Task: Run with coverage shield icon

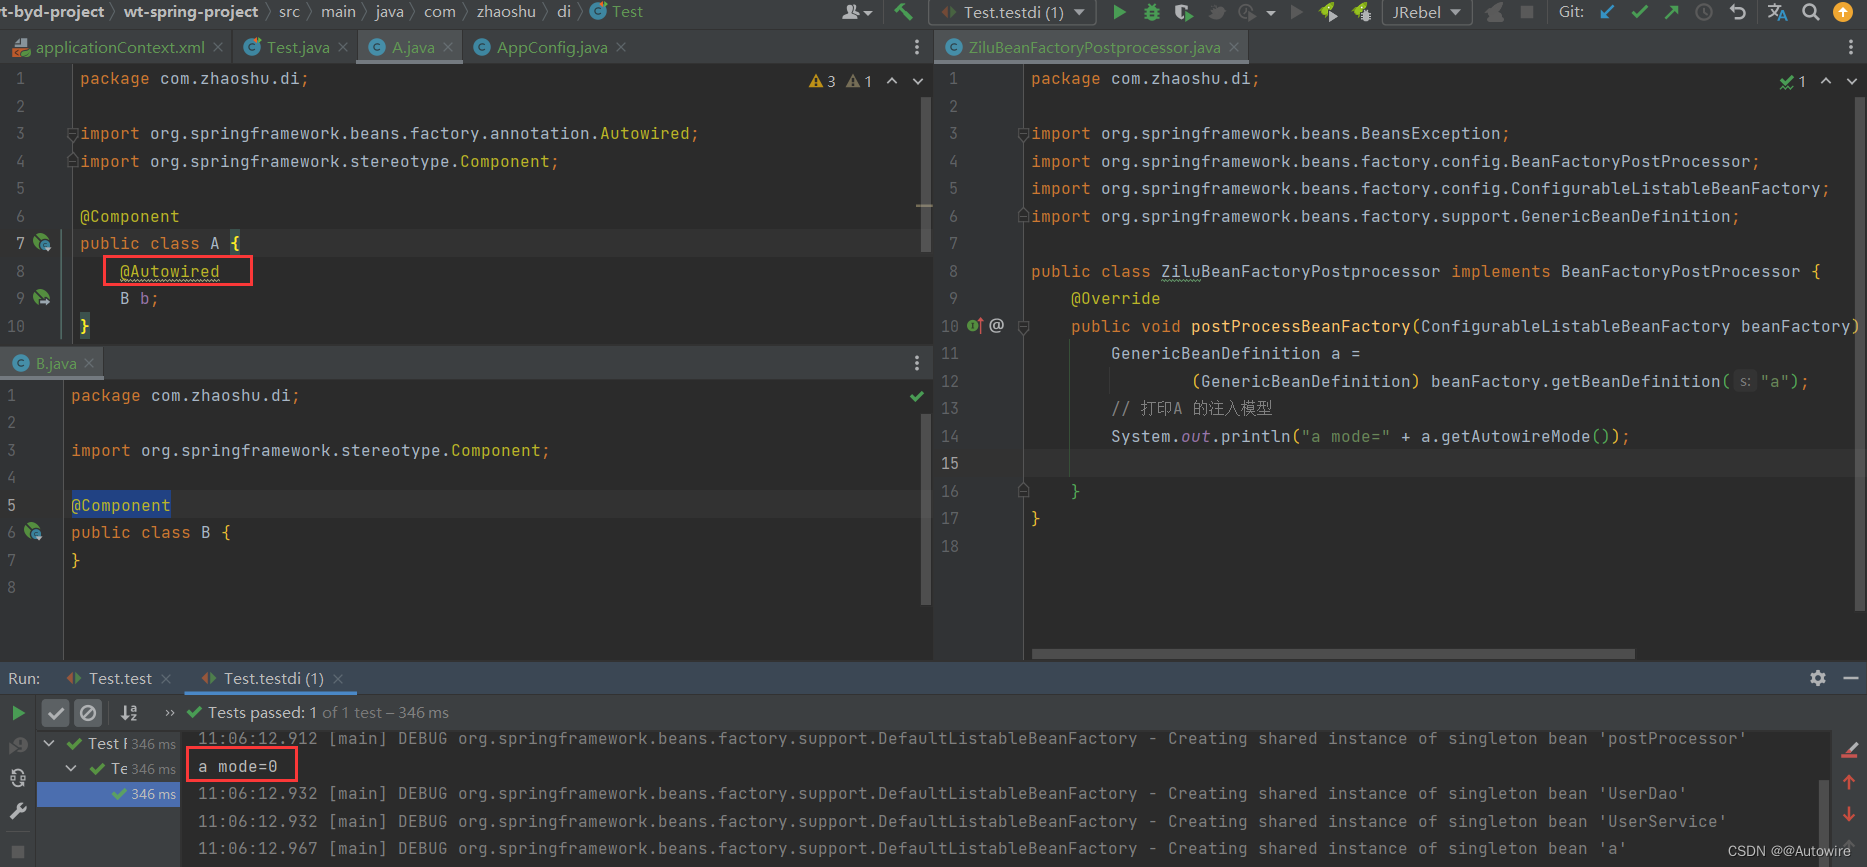Action: pos(1184,12)
